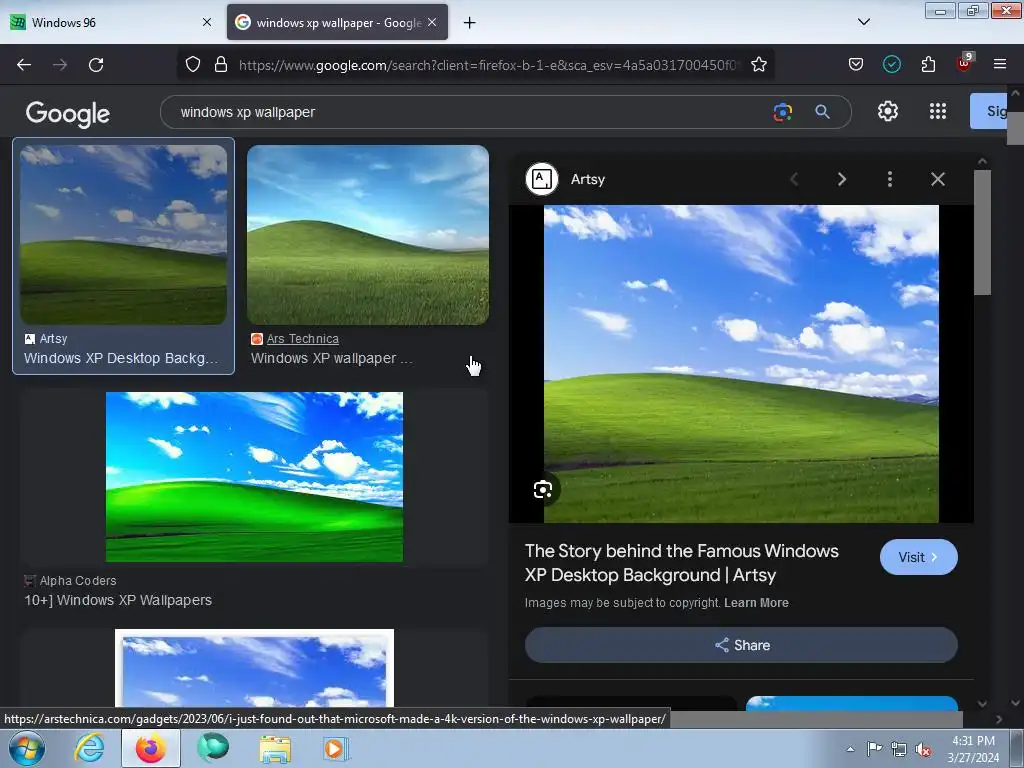1024x768 pixels.
Task: Save page to Pocket
Action: tap(856, 64)
